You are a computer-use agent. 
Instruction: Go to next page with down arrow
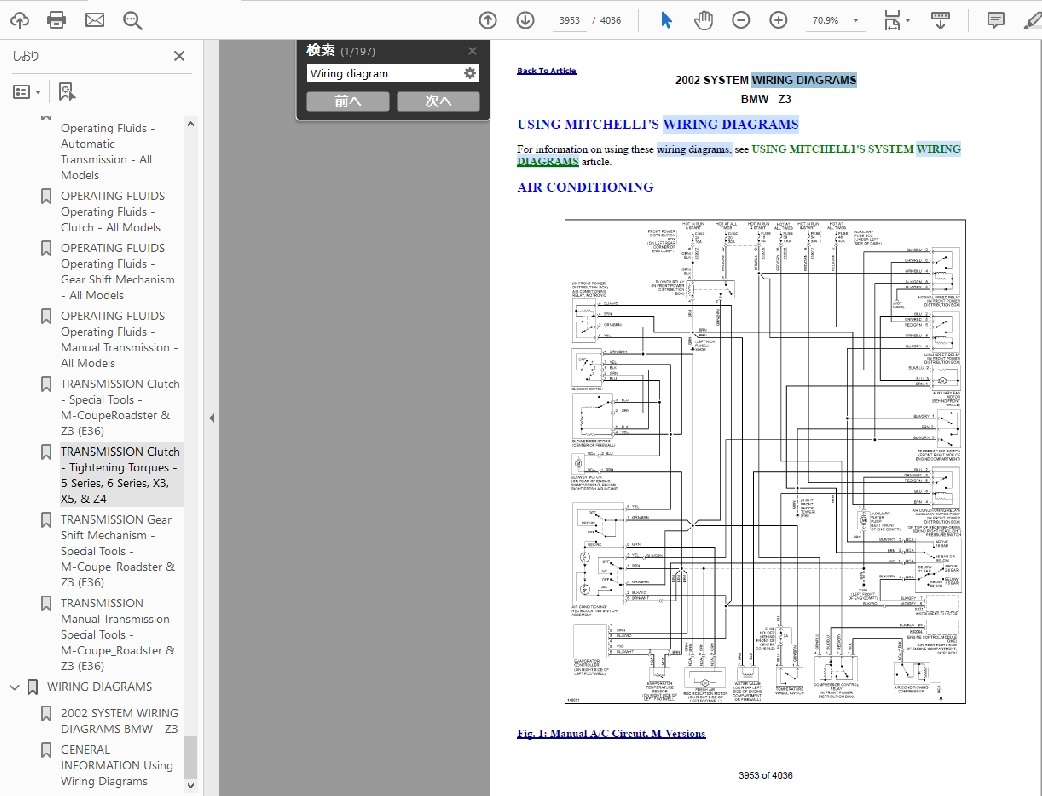525,20
